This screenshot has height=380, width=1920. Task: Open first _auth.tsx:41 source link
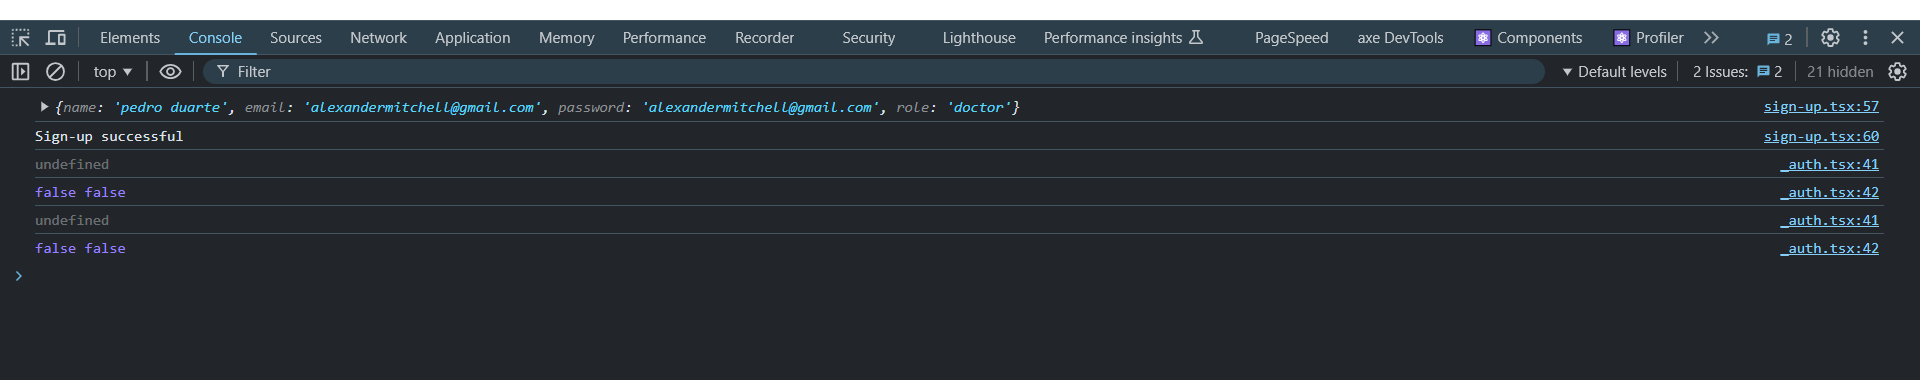[1829, 165]
